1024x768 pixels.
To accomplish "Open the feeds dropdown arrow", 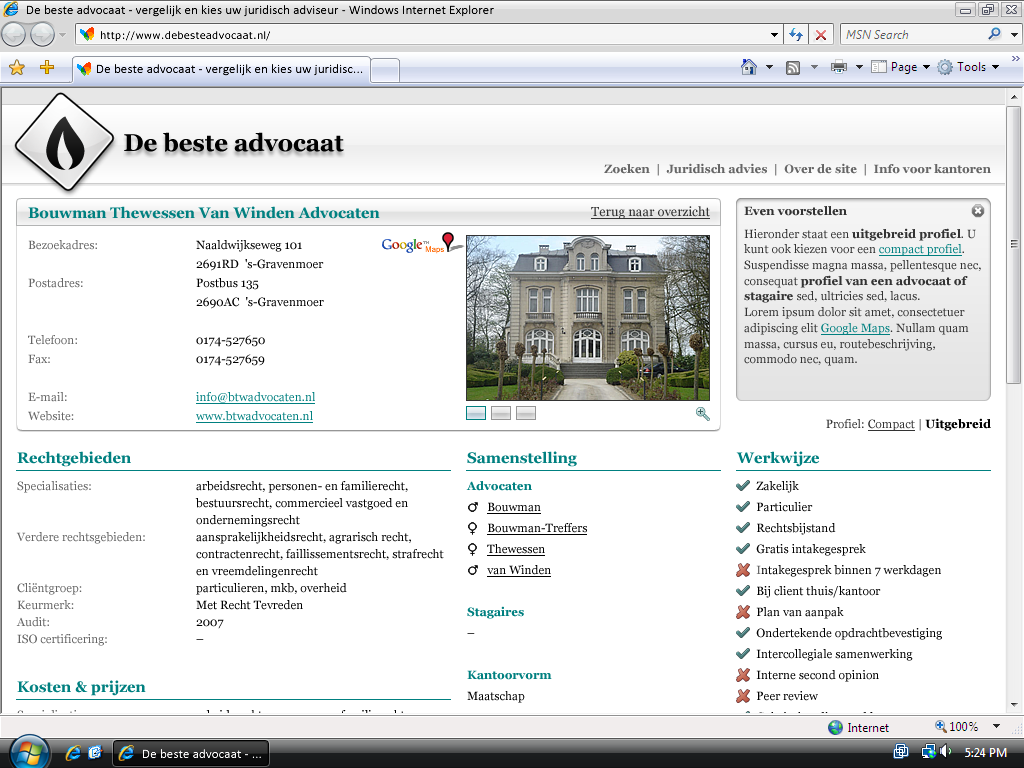I will 814,67.
